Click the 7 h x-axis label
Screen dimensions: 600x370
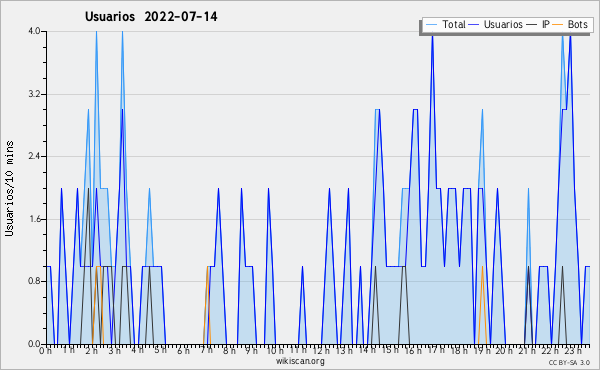click(206, 350)
